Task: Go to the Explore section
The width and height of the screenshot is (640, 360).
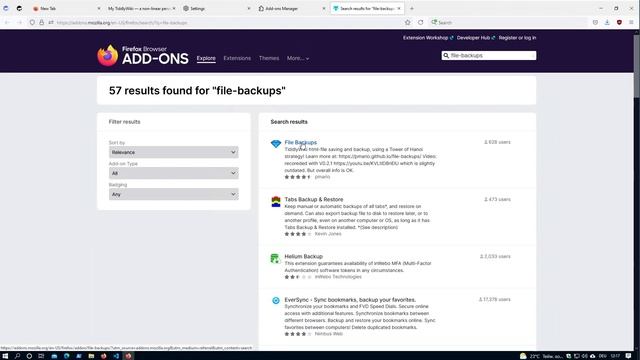Action: pos(206,58)
